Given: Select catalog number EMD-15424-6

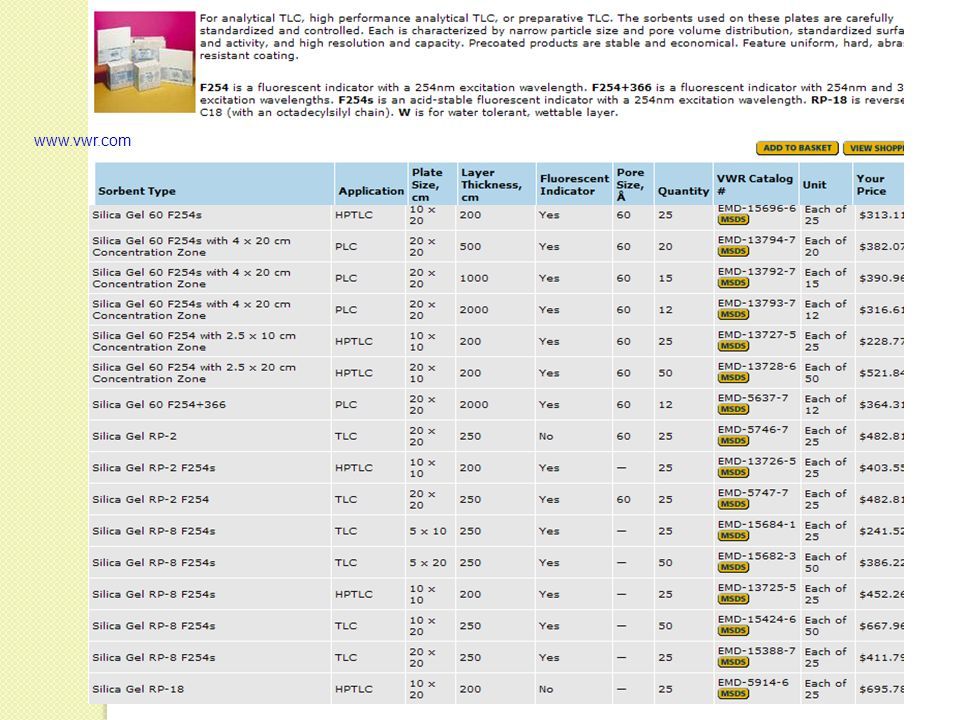Looking at the screenshot, I should tap(757, 620).
